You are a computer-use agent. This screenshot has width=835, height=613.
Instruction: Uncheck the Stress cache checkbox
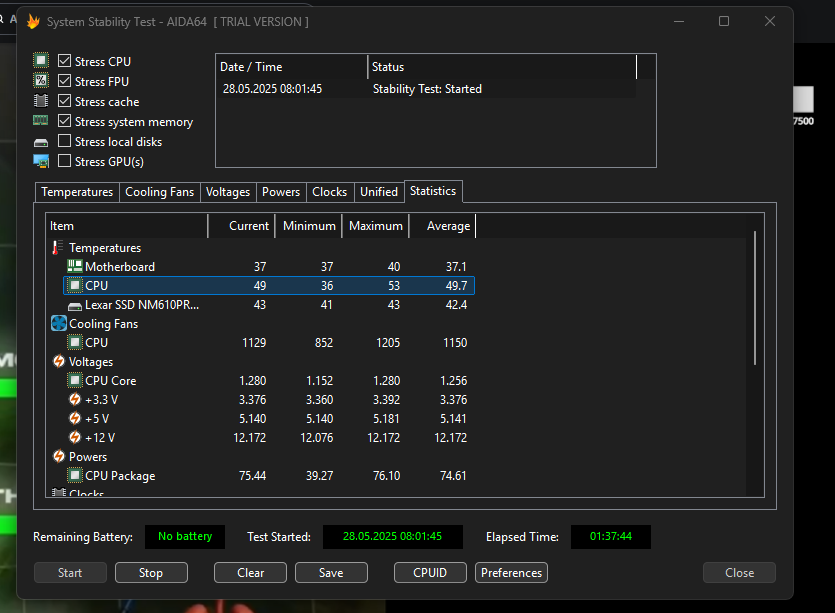click(64, 101)
